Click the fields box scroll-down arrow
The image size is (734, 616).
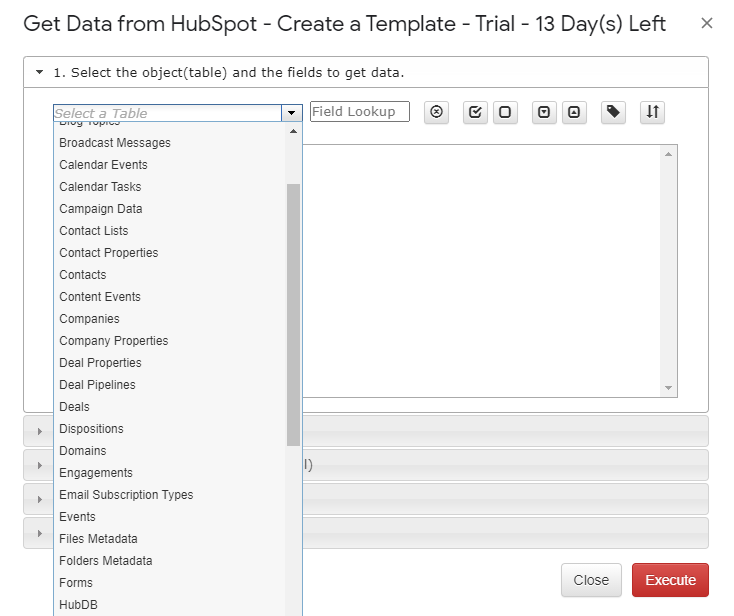pyautogui.click(x=668, y=388)
